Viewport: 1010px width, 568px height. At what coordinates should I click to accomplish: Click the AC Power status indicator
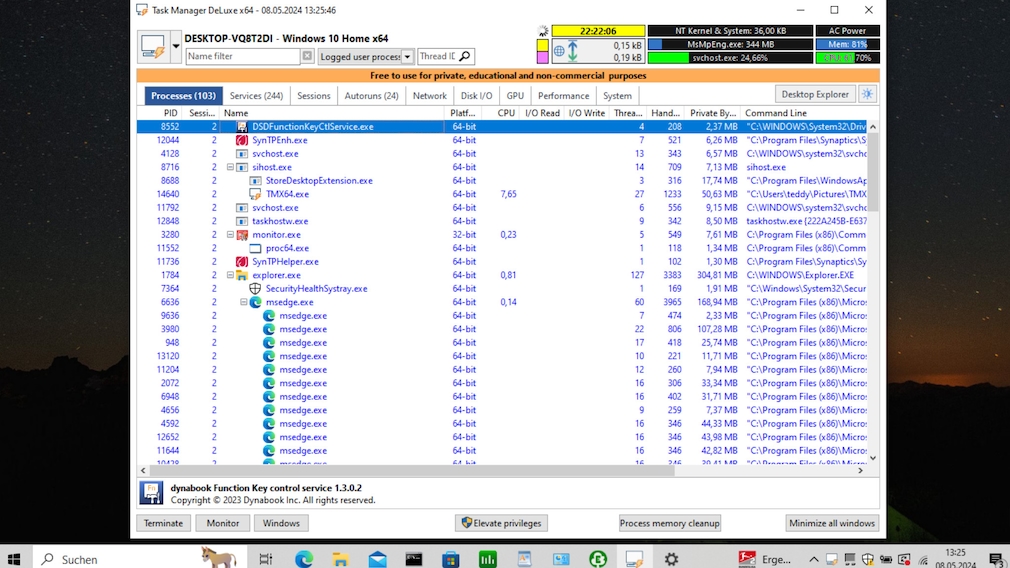pos(847,31)
